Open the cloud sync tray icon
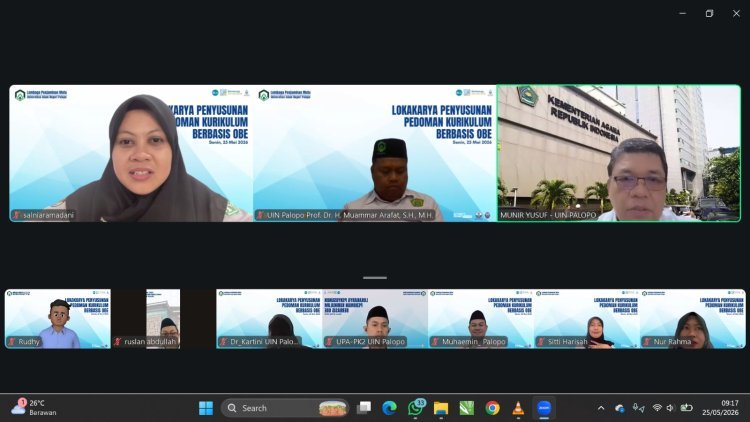This screenshot has height=422, width=750. pyautogui.click(x=620, y=408)
